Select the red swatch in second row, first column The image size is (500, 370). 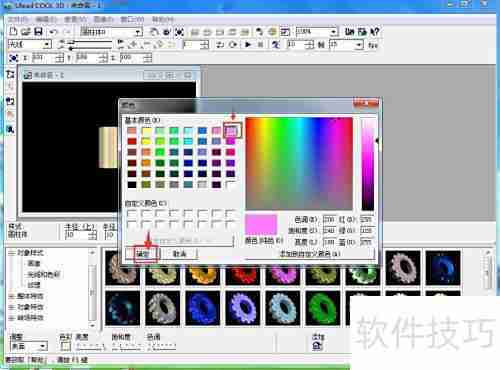tap(132, 141)
